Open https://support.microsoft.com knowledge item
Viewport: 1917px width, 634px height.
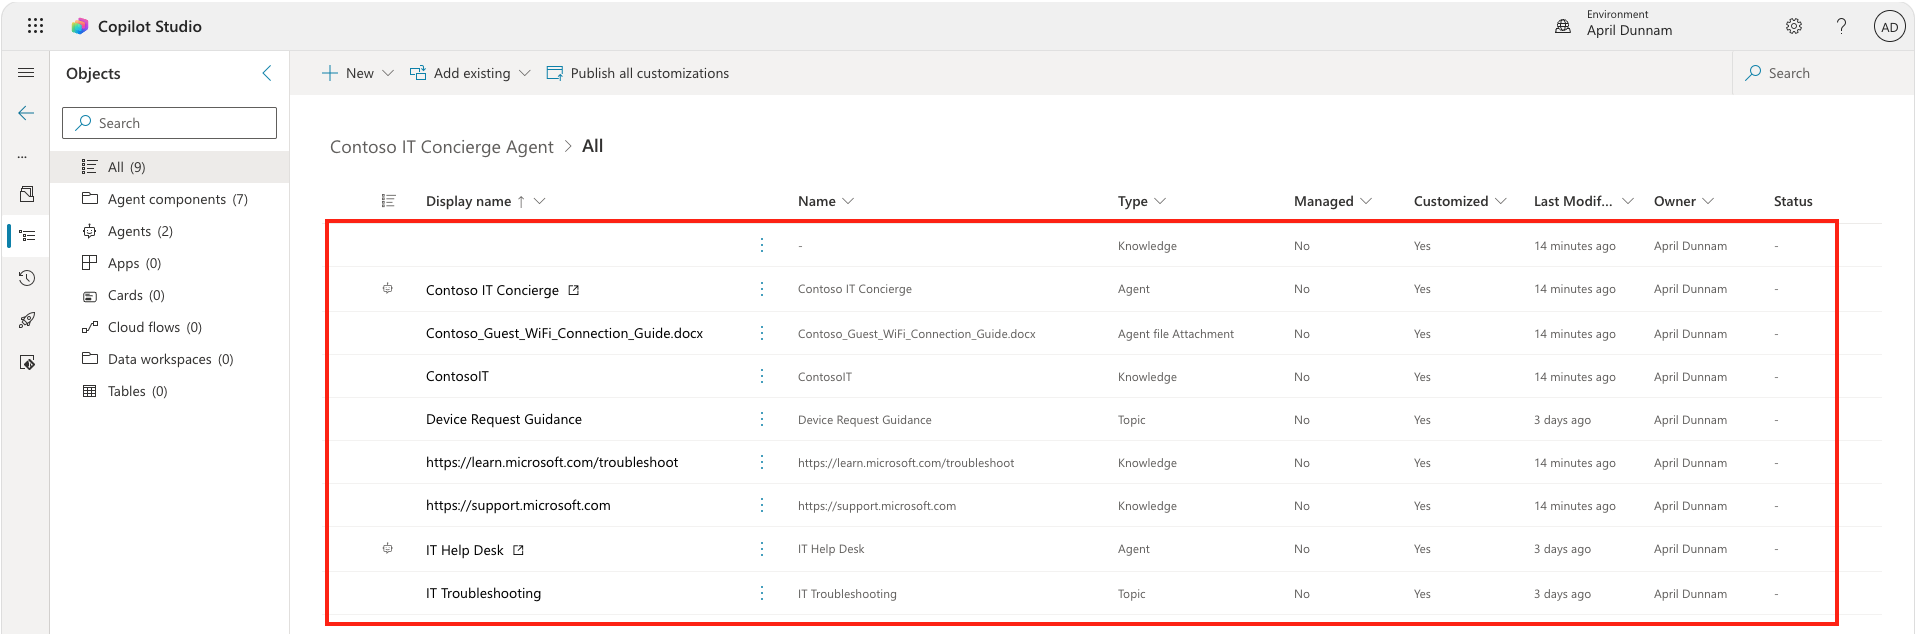pyautogui.click(x=518, y=505)
